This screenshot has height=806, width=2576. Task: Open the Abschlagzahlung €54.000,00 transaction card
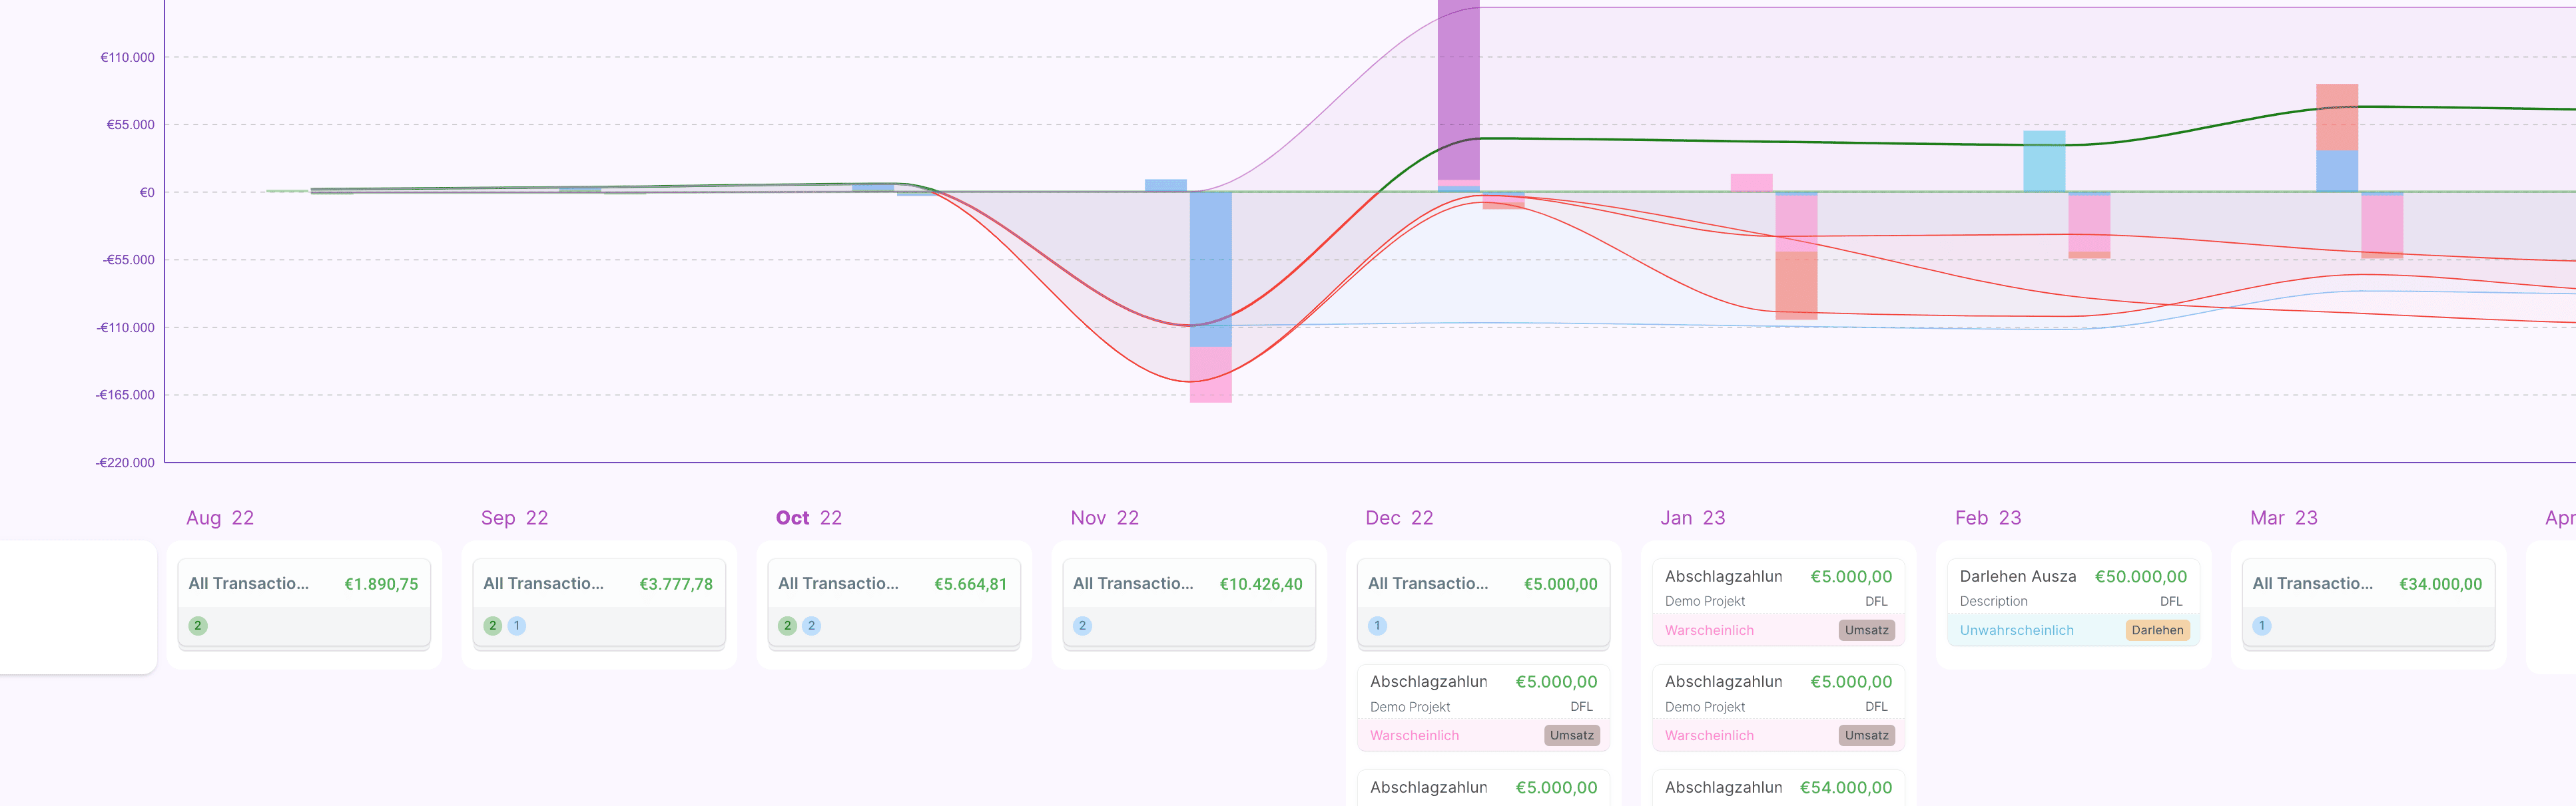click(1778, 788)
